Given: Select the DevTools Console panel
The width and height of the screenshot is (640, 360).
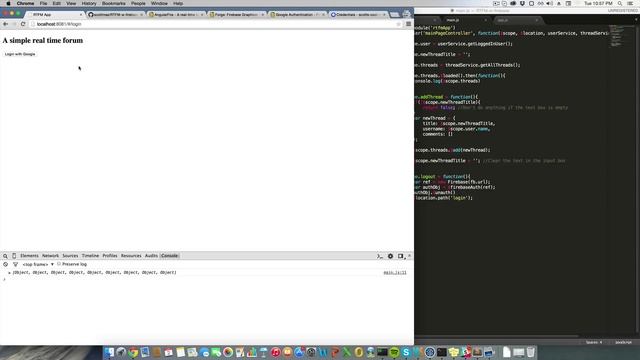Looking at the screenshot, I should [169, 256].
